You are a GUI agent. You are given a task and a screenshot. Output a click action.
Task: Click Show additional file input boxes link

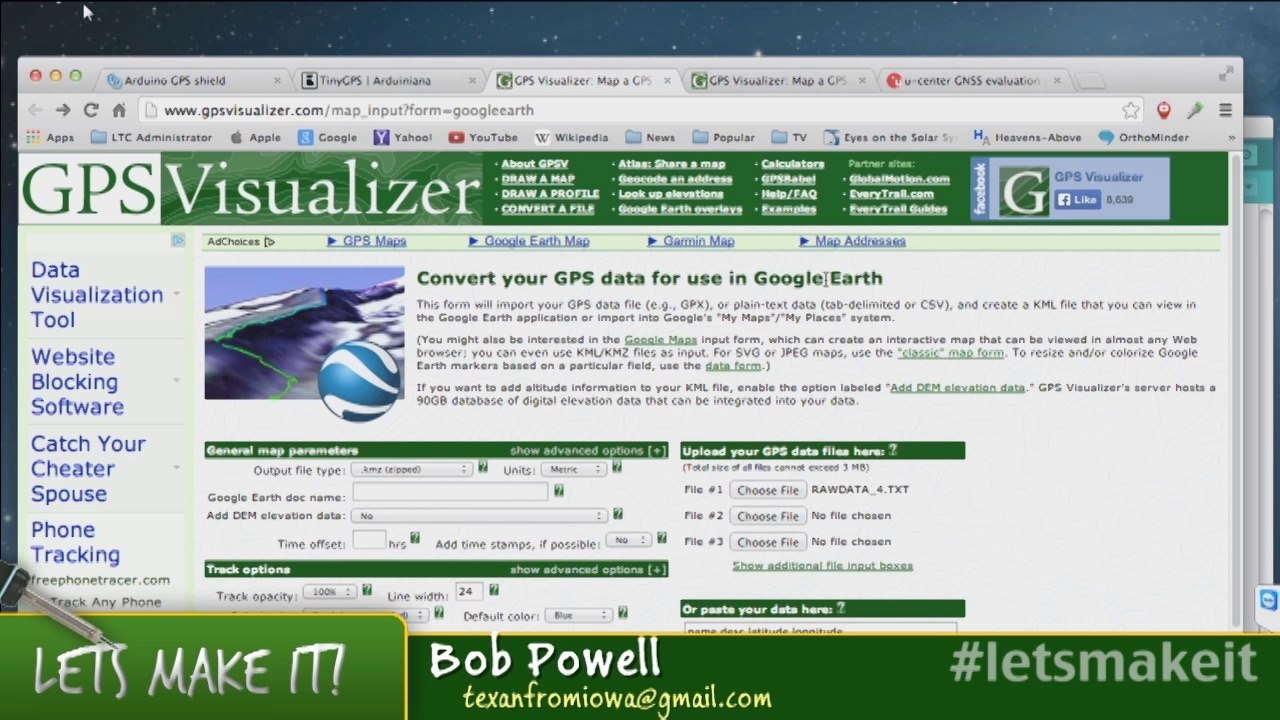pos(822,566)
